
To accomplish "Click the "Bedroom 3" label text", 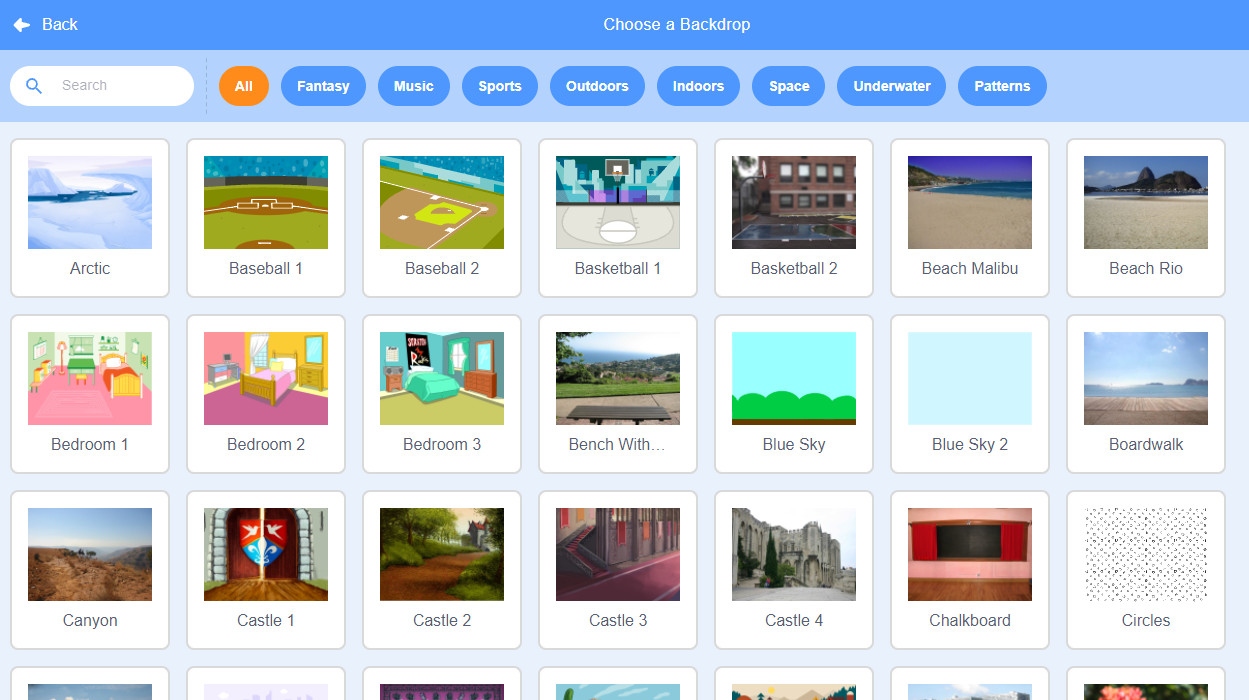I will 442,445.
